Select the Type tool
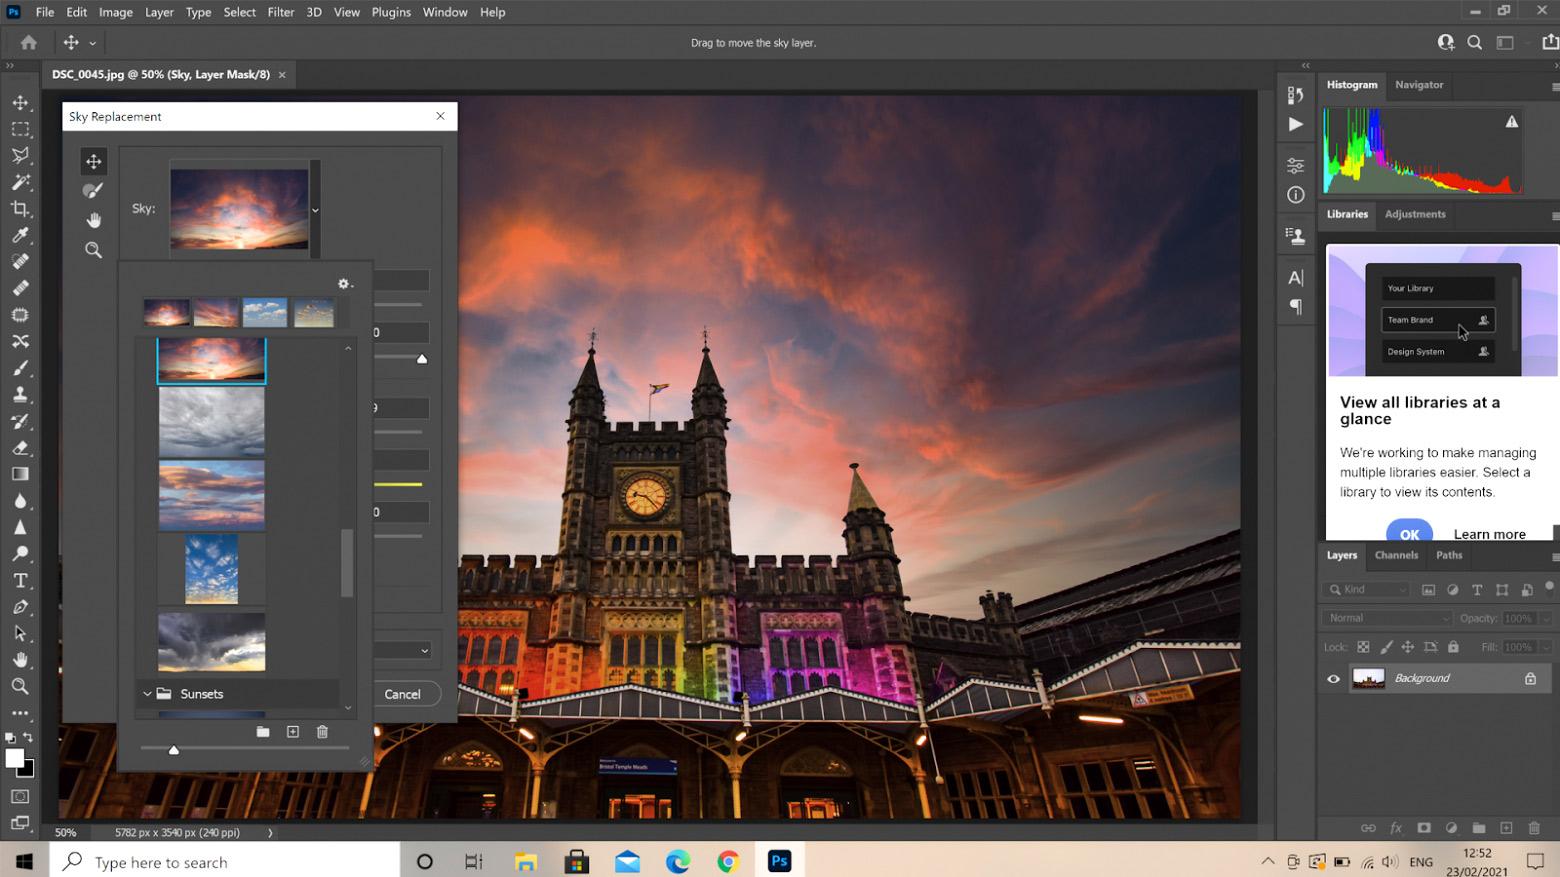1560x877 pixels. (x=20, y=581)
